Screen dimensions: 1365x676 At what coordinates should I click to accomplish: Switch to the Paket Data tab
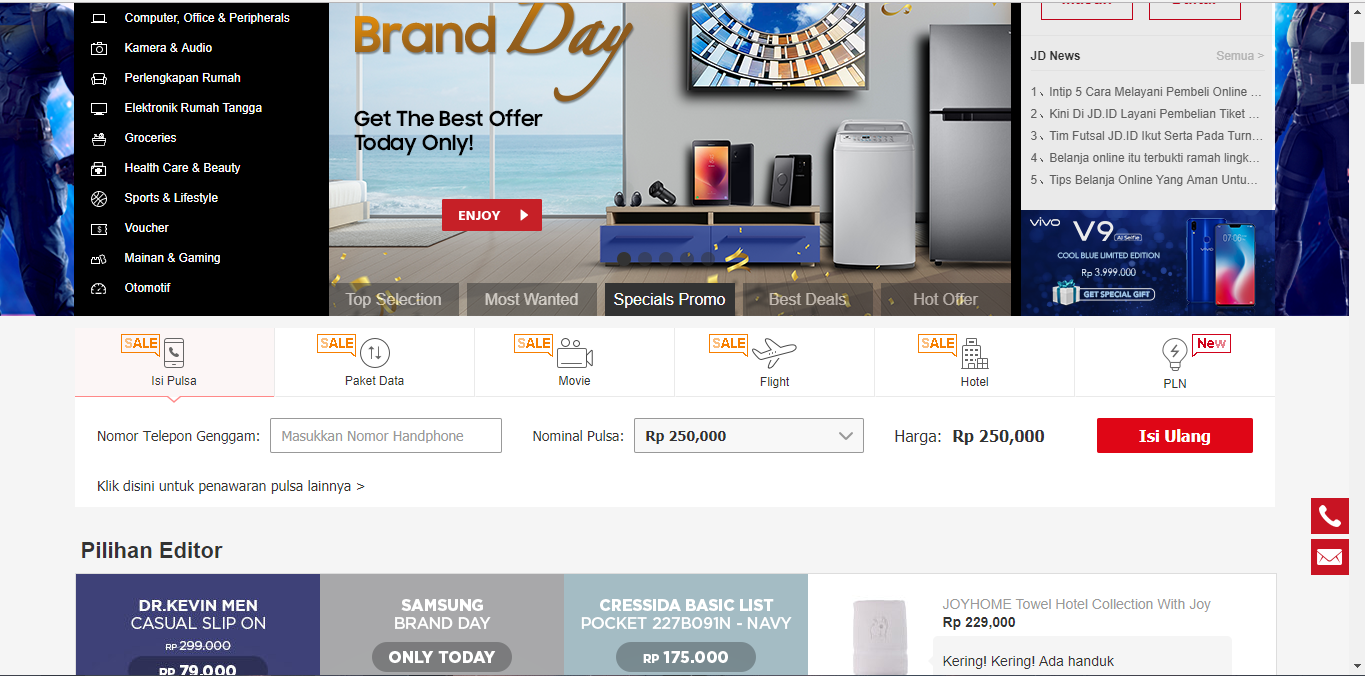click(x=374, y=362)
